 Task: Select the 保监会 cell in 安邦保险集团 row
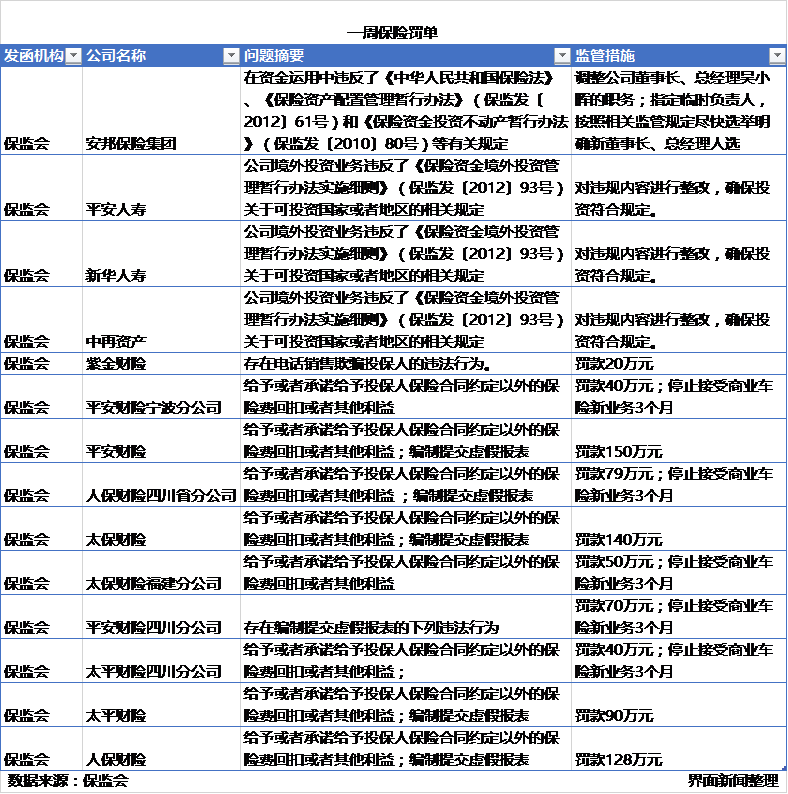[42, 111]
